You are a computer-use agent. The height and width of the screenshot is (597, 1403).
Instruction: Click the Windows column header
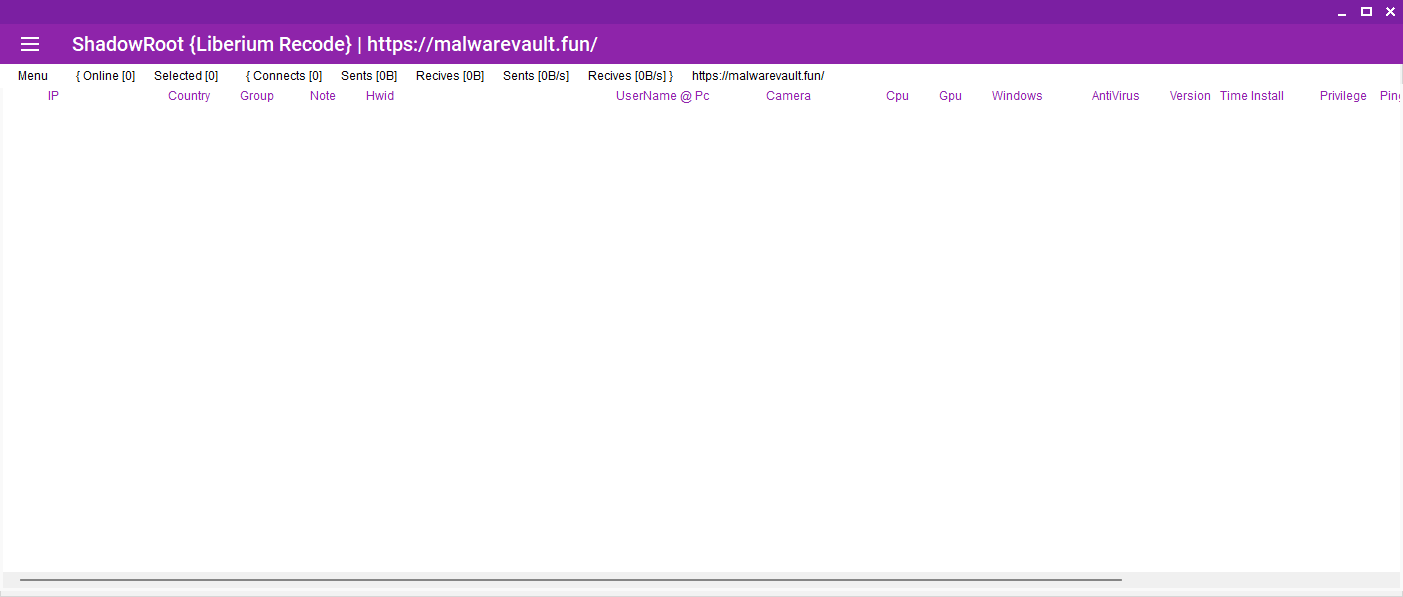click(x=1017, y=96)
